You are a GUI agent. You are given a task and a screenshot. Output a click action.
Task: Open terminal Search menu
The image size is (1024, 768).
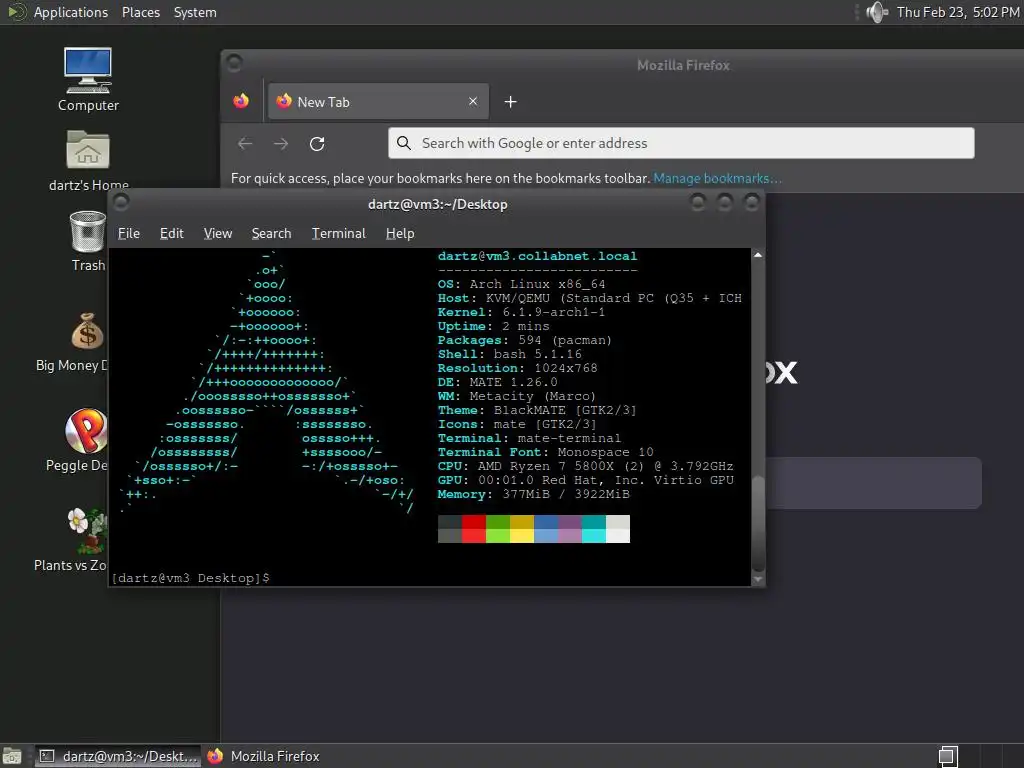pos(271,233)
